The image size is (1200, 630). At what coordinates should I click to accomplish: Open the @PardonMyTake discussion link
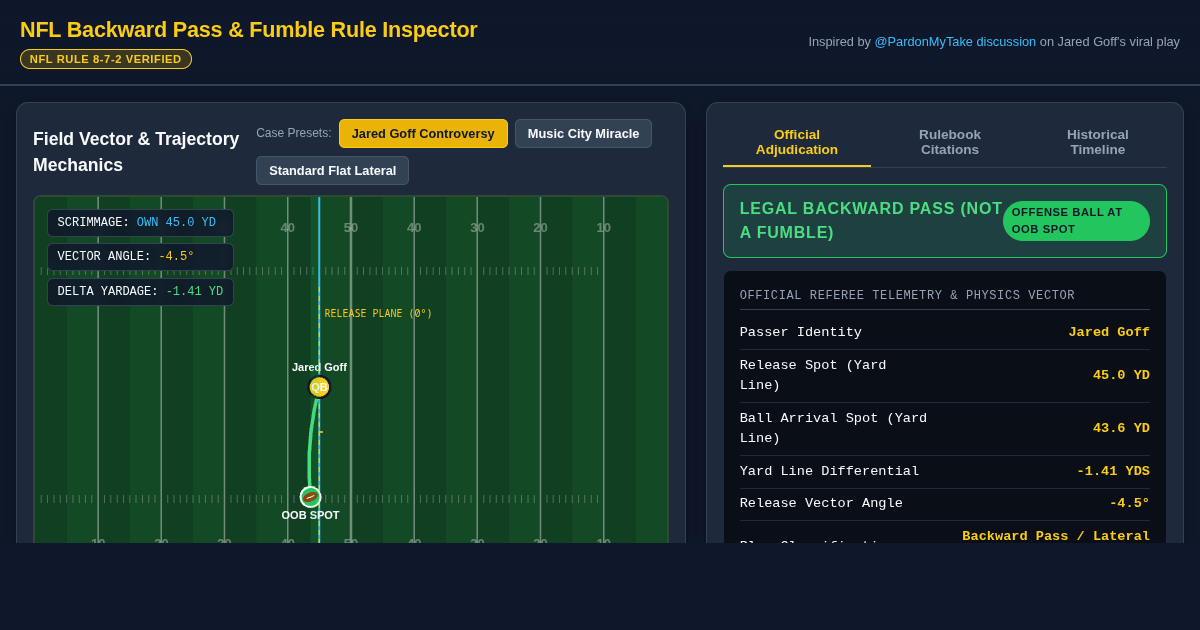(955, 42)
